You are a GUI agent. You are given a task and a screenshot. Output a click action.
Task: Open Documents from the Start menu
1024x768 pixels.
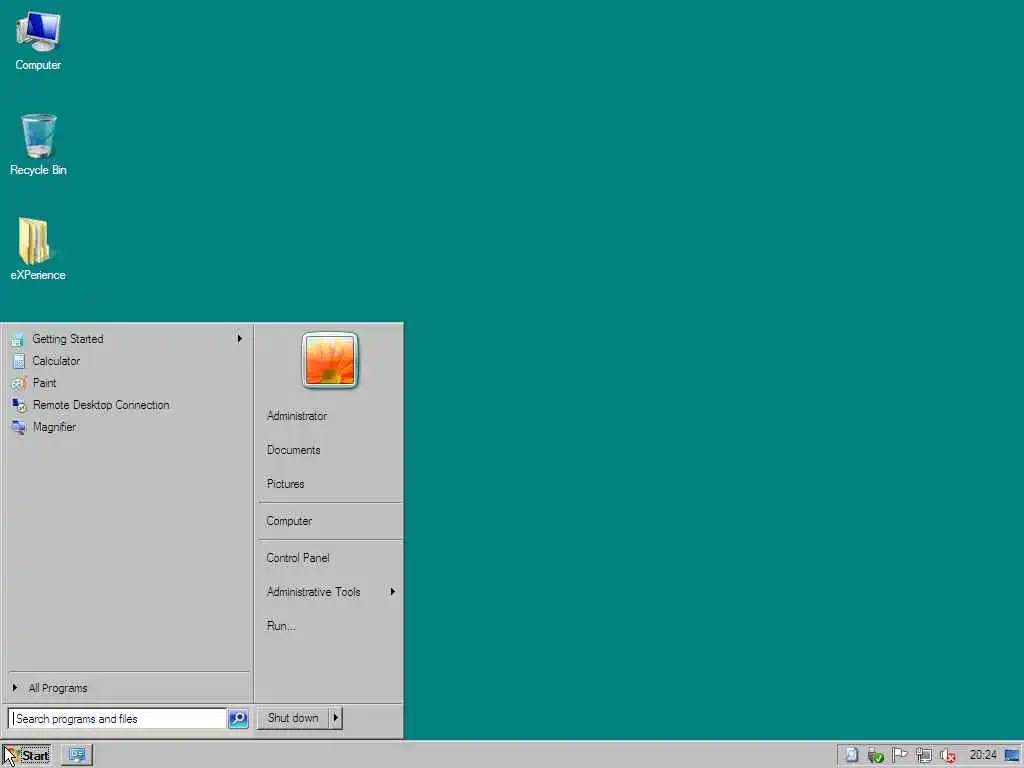tap(293, 450)
